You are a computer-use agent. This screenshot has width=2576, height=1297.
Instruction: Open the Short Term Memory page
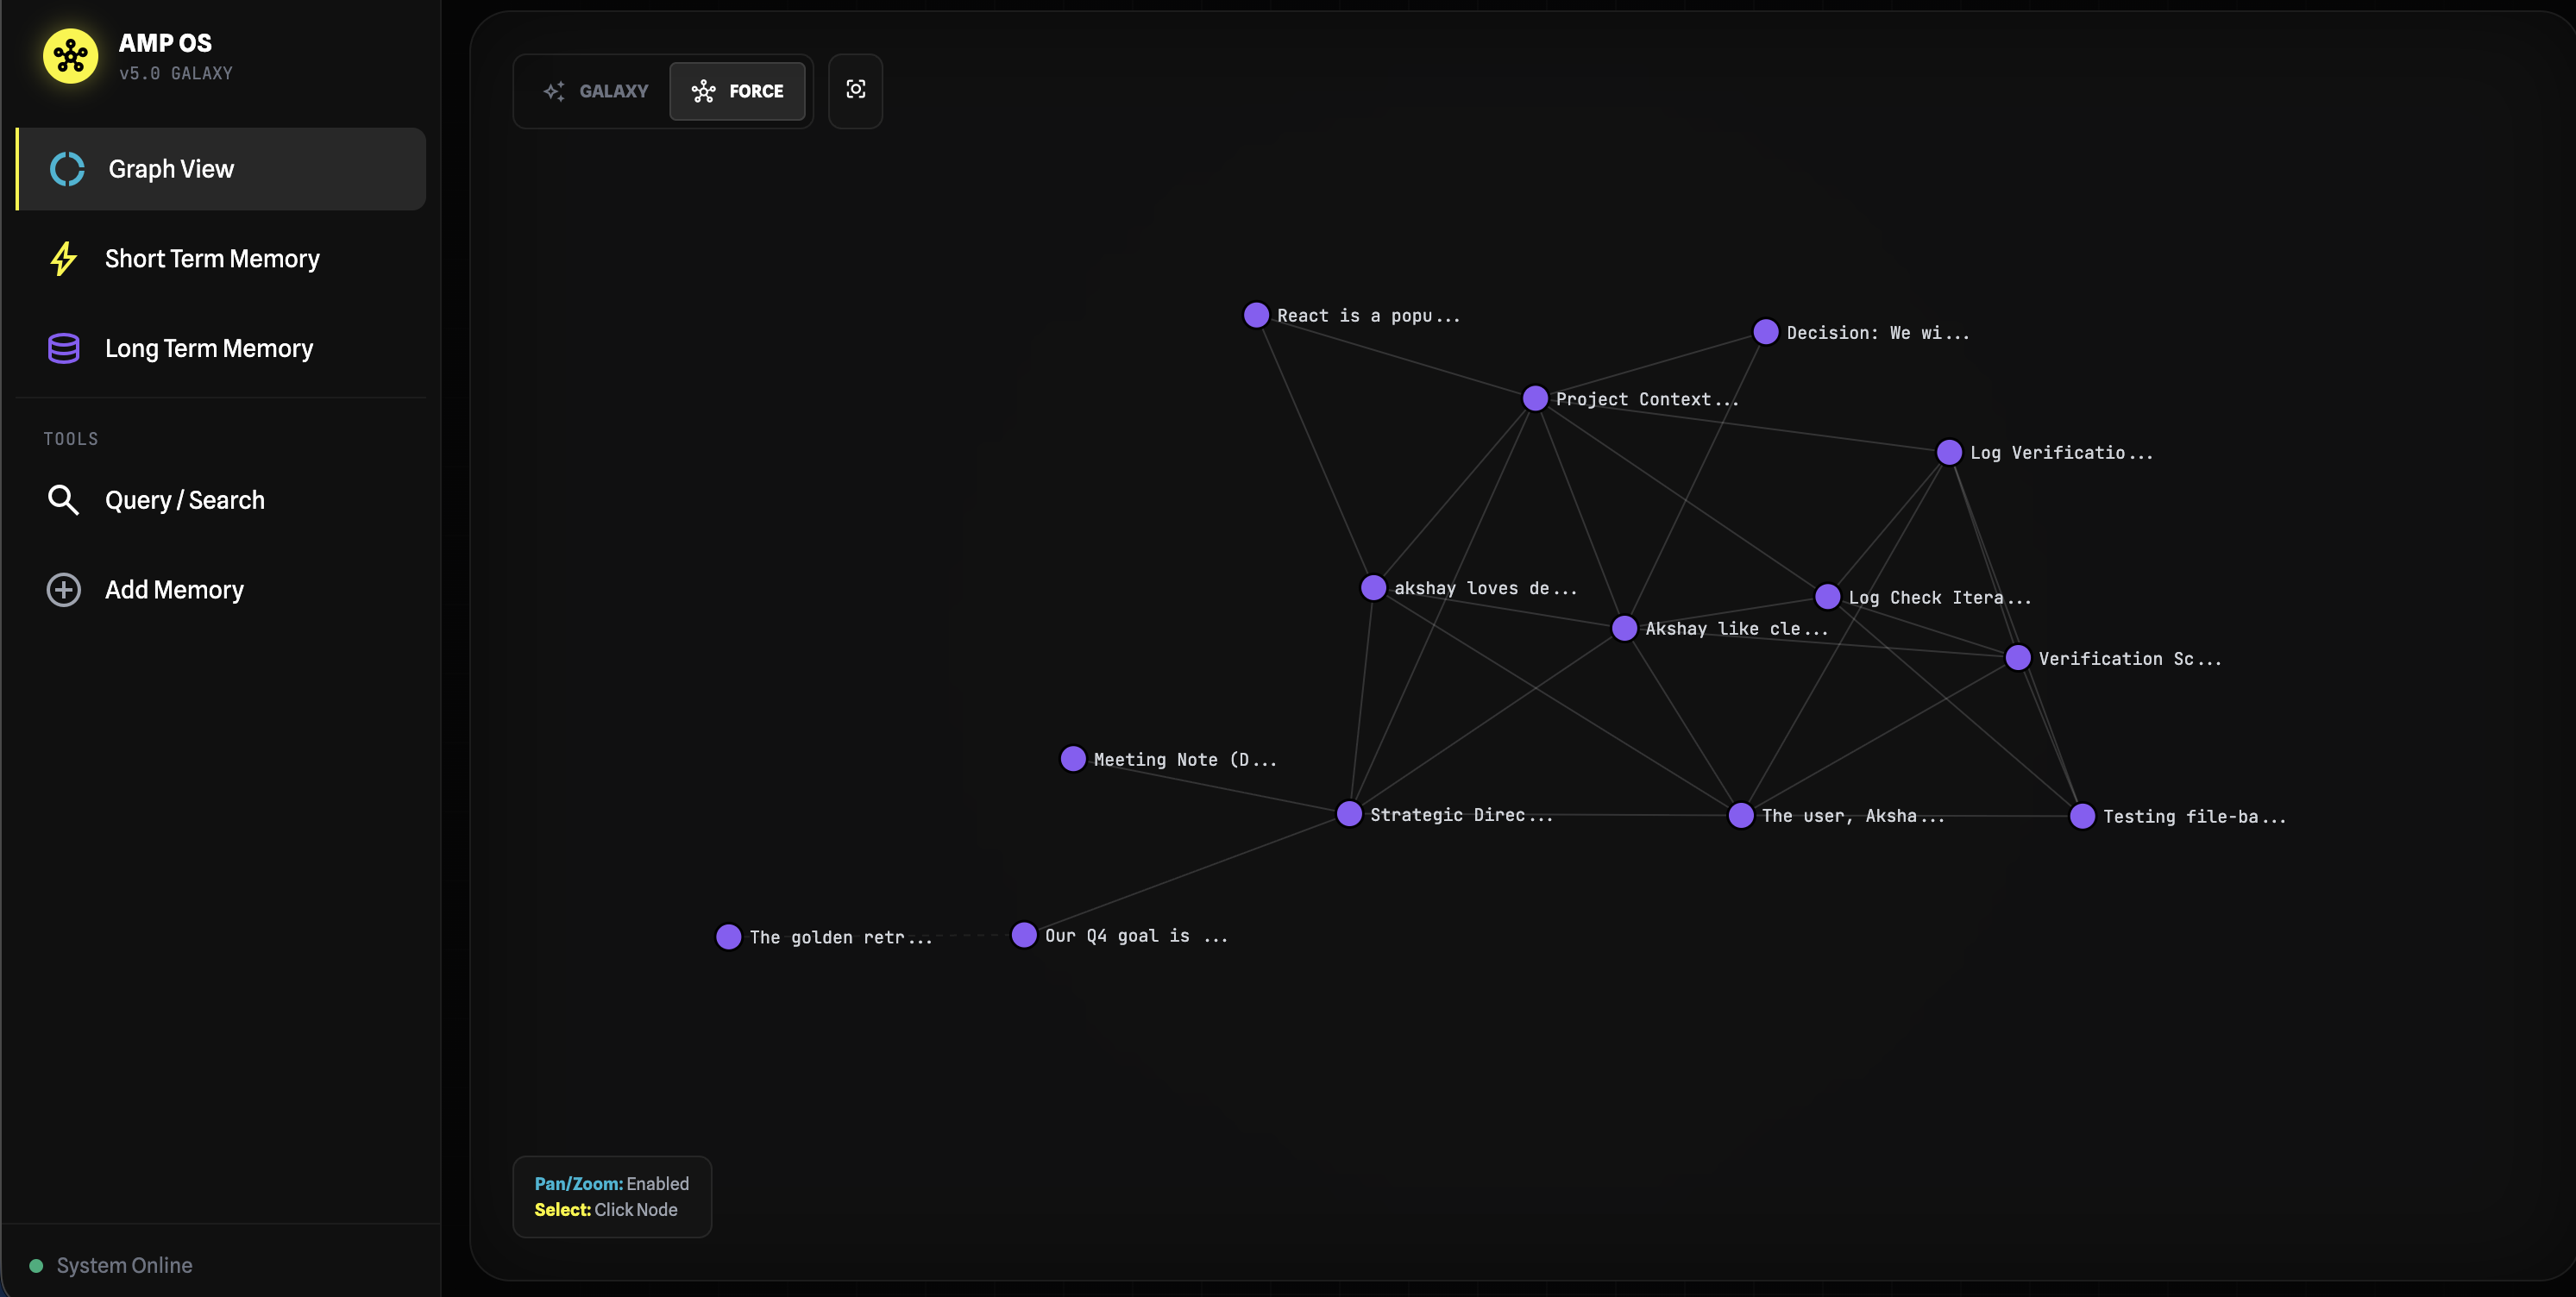212,259
